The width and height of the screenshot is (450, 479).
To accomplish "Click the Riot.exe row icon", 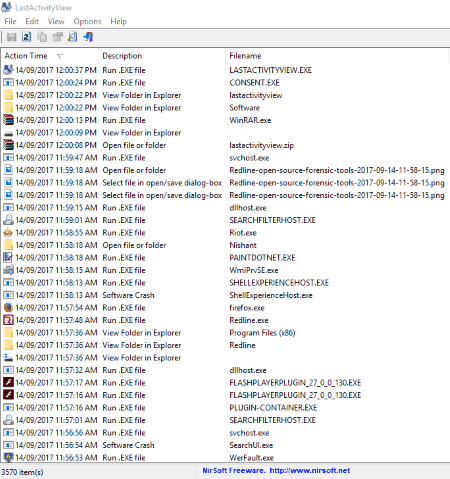I will click(8, 233).
